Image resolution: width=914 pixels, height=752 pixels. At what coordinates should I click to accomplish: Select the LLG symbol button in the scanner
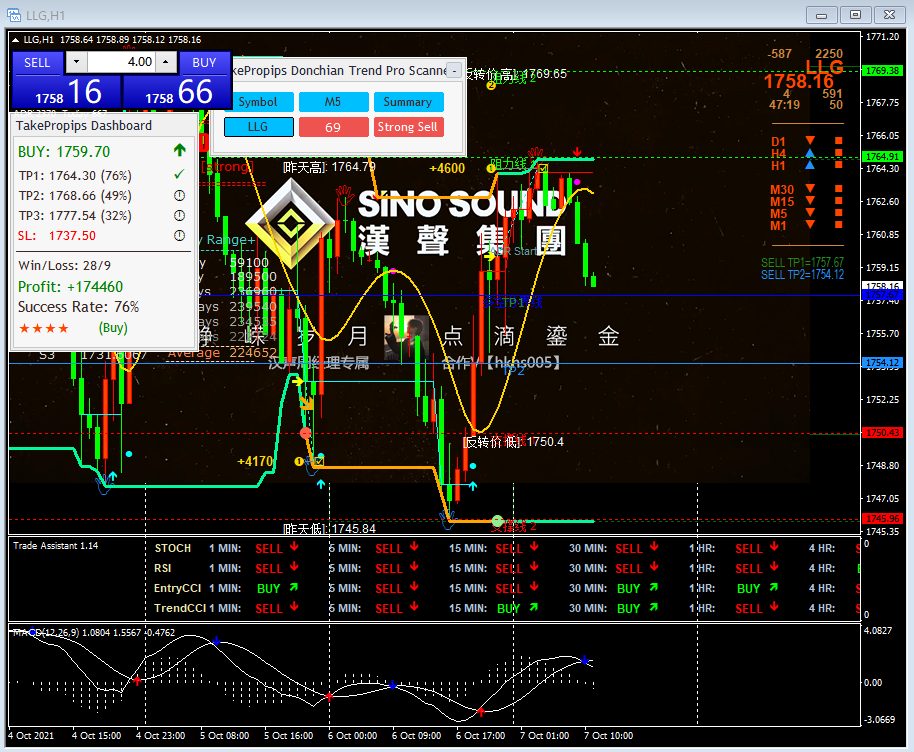[x=258, y=127]
